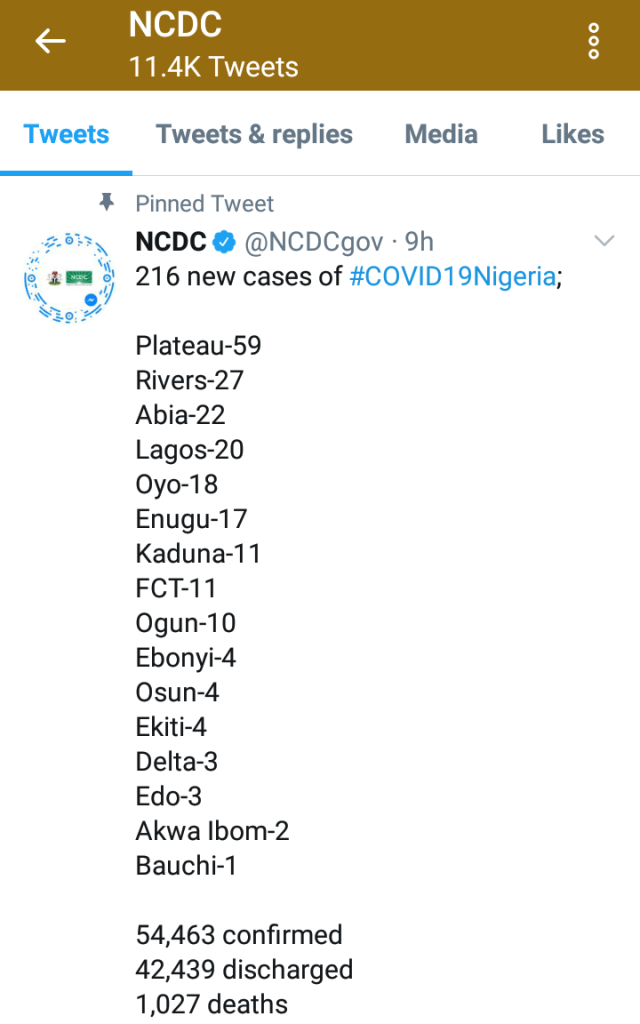Tap the blue verified badge

click(x=226, y=242)
